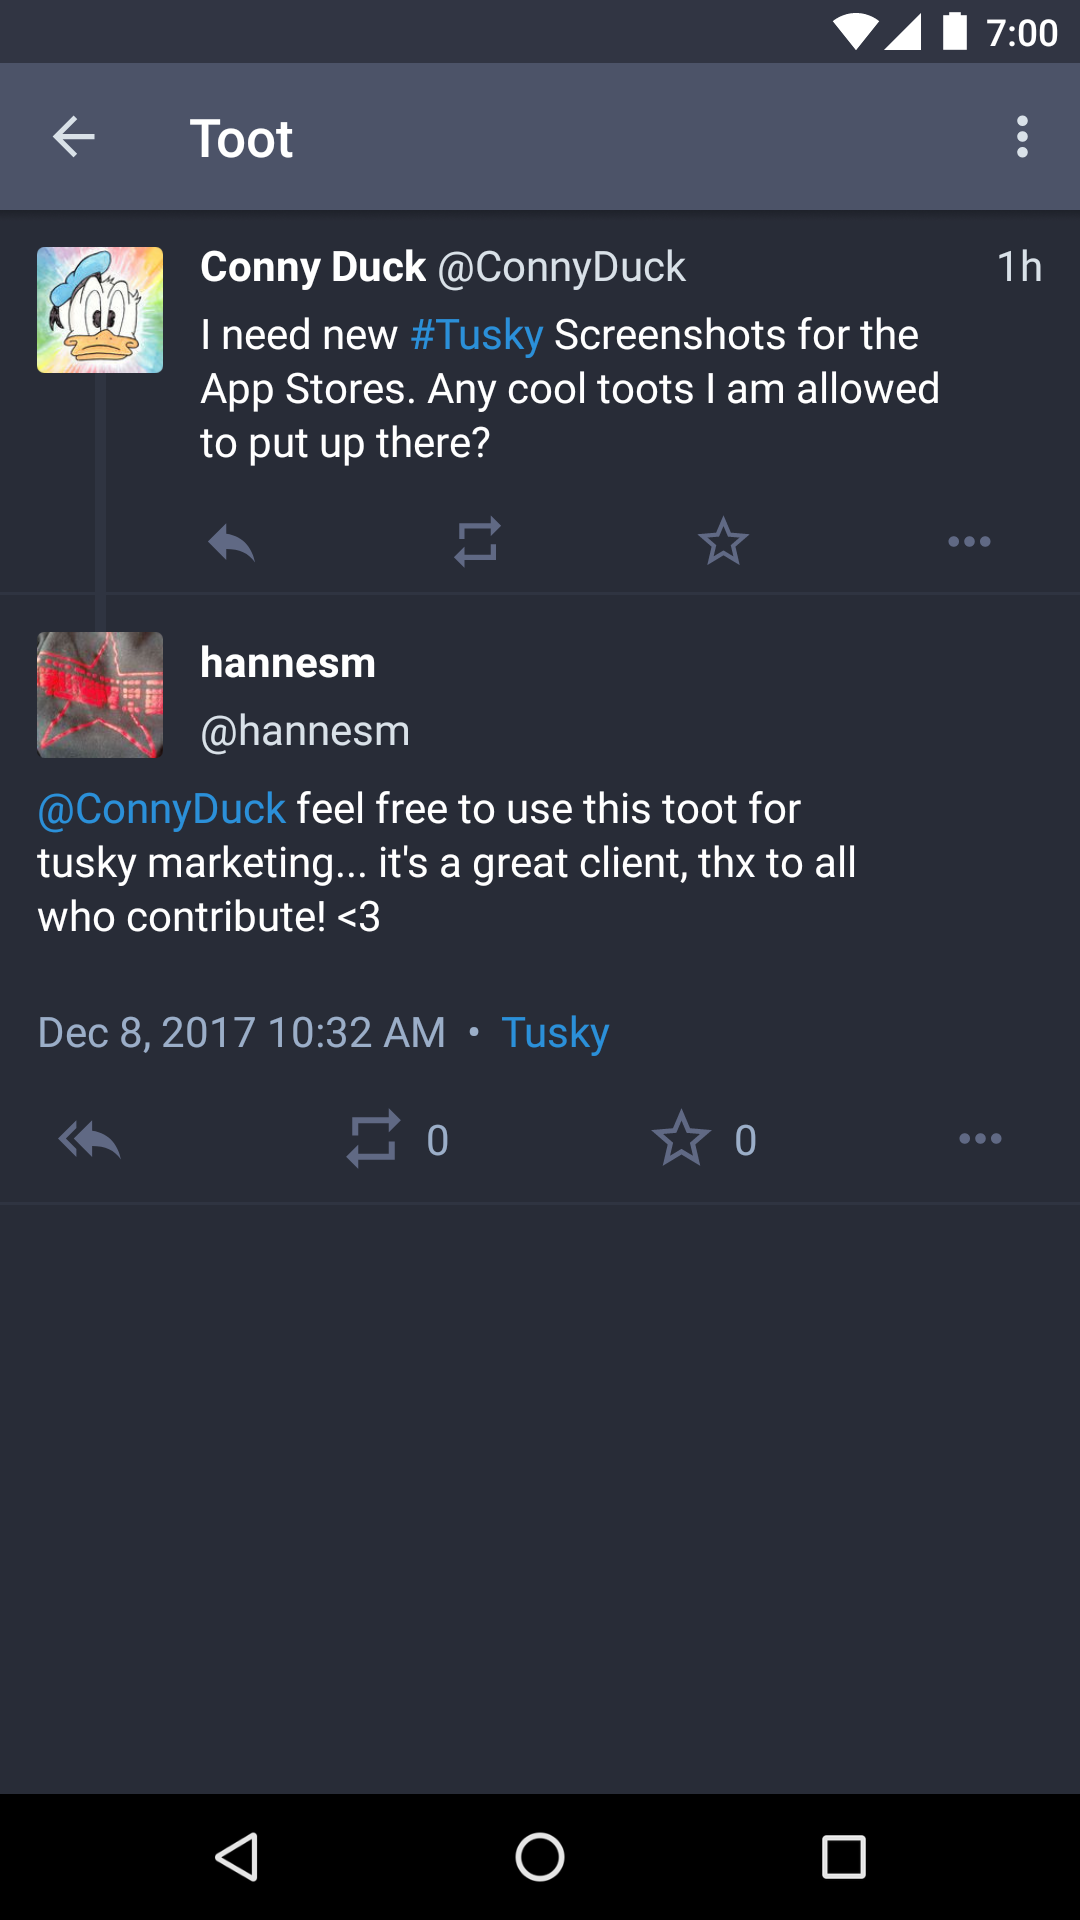Open more options for Conny Duck's toot
Screen dimensions: 1080x1920
coord(969,541)
